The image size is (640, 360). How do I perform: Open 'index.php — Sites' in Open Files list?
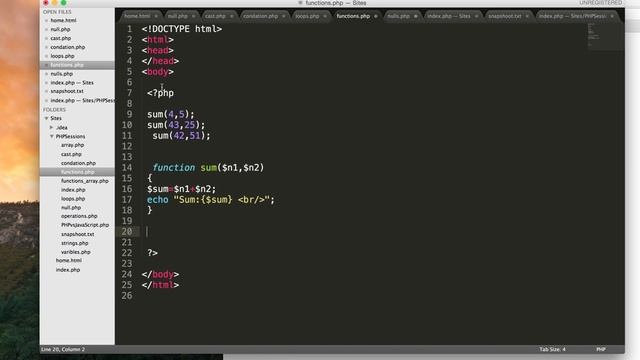tap(72, 83)
